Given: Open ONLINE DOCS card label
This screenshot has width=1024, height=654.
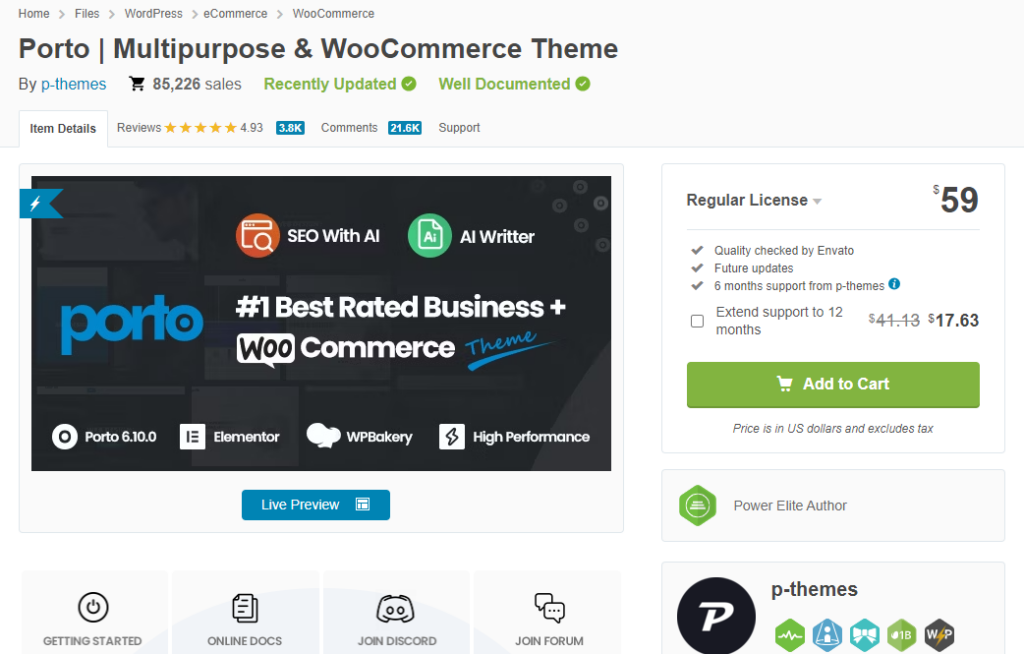Looking at the screenshot, I should 245,641.
